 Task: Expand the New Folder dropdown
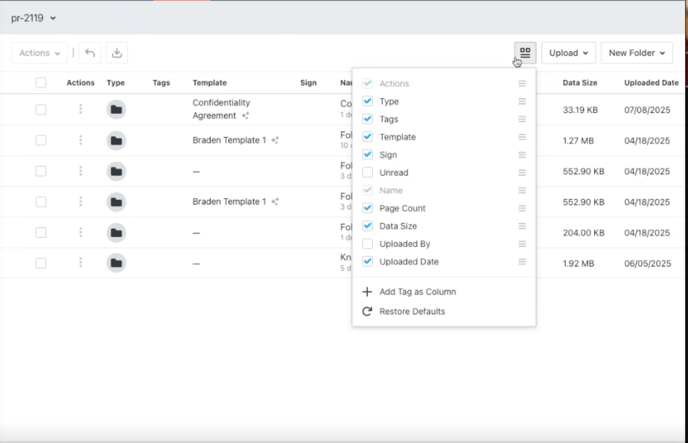tap(636, 53)
